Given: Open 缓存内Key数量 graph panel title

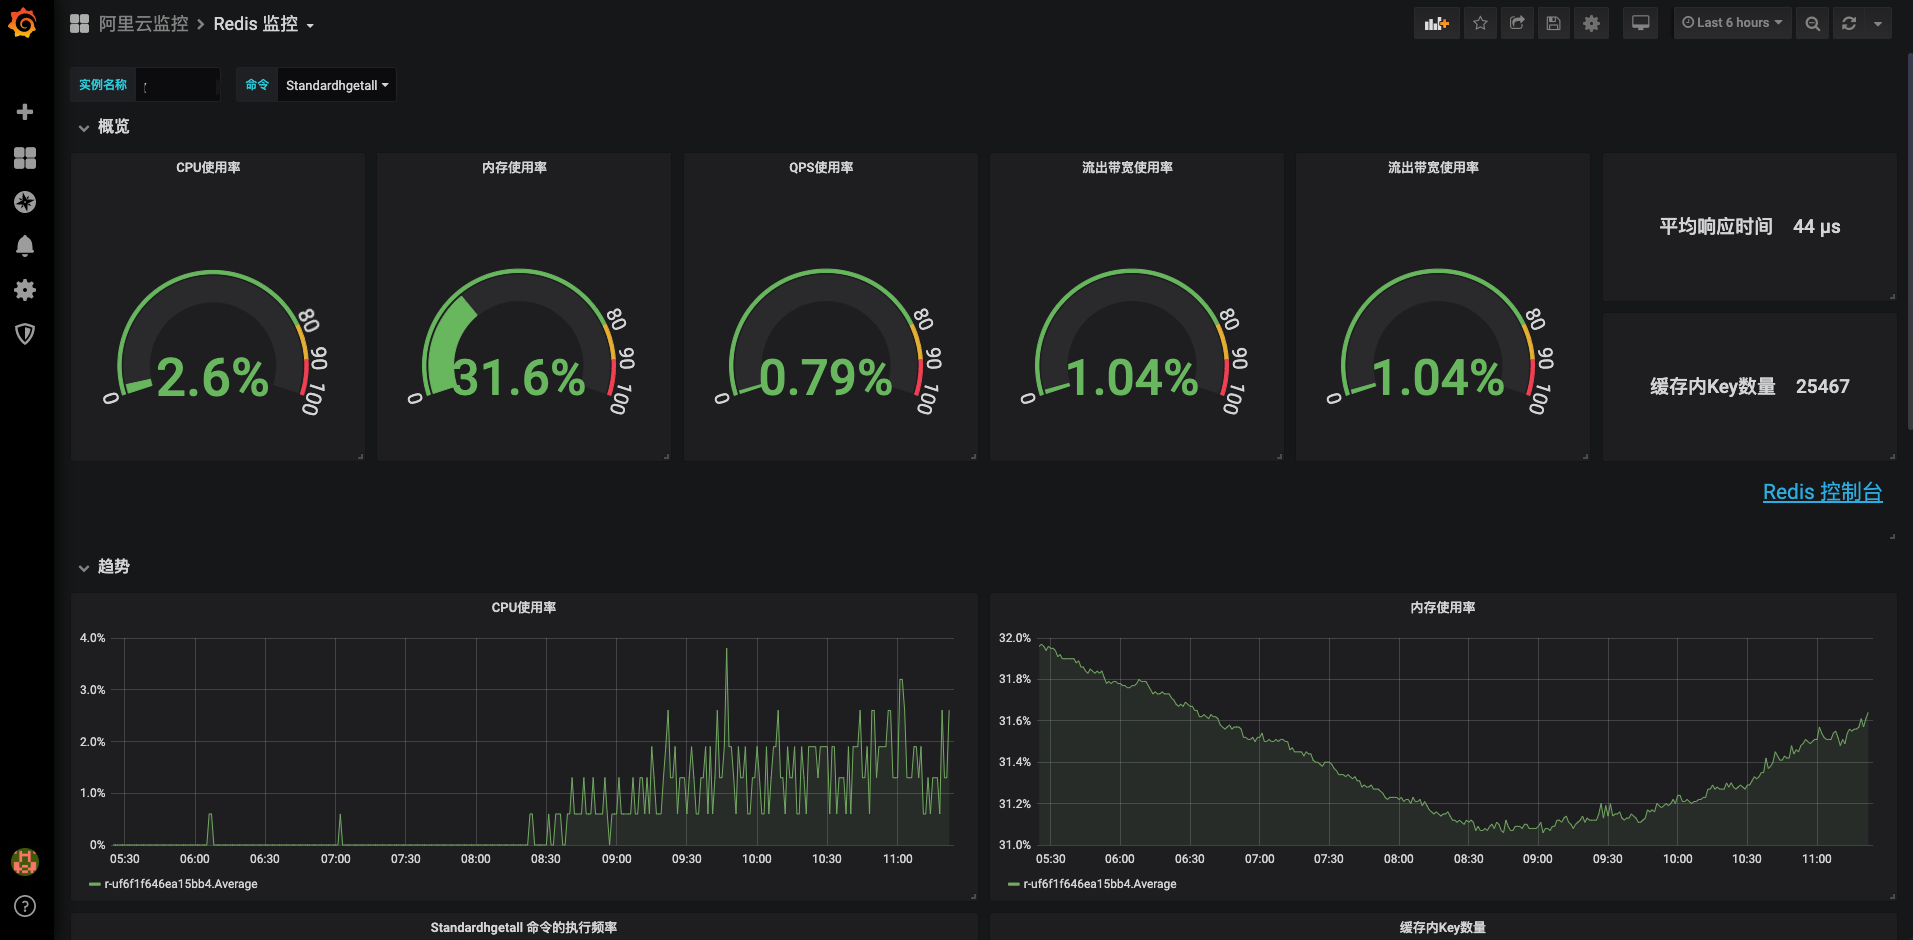Looking at the screenshot, I should pos(1443,928).
